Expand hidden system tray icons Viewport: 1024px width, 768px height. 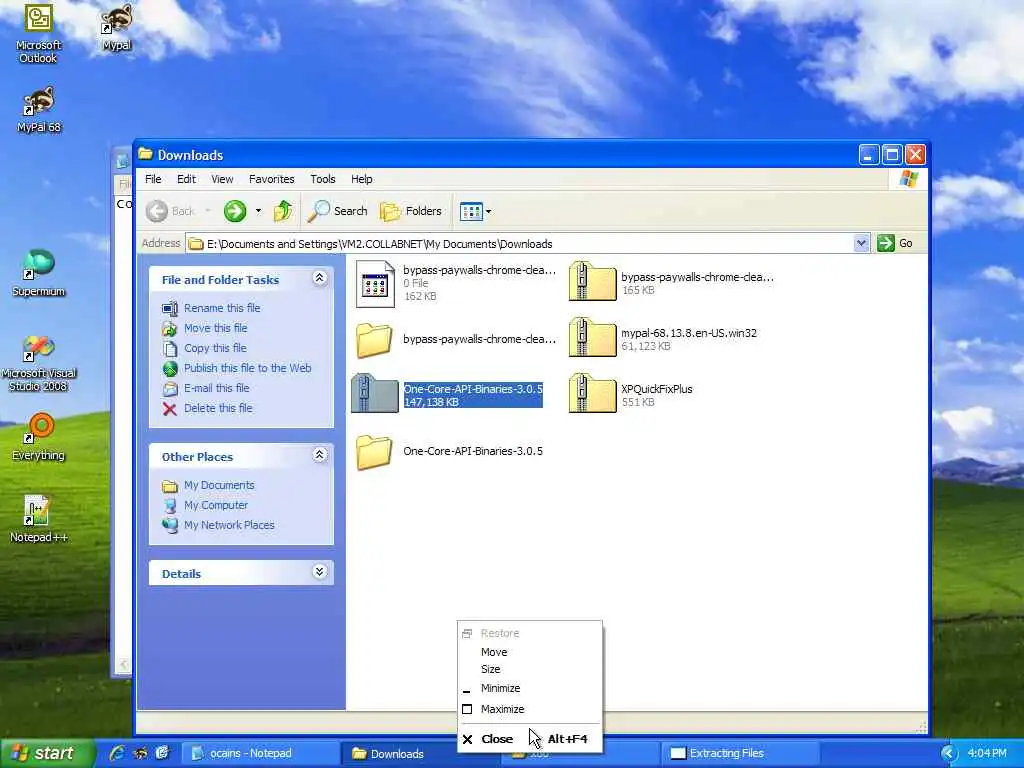949,754
